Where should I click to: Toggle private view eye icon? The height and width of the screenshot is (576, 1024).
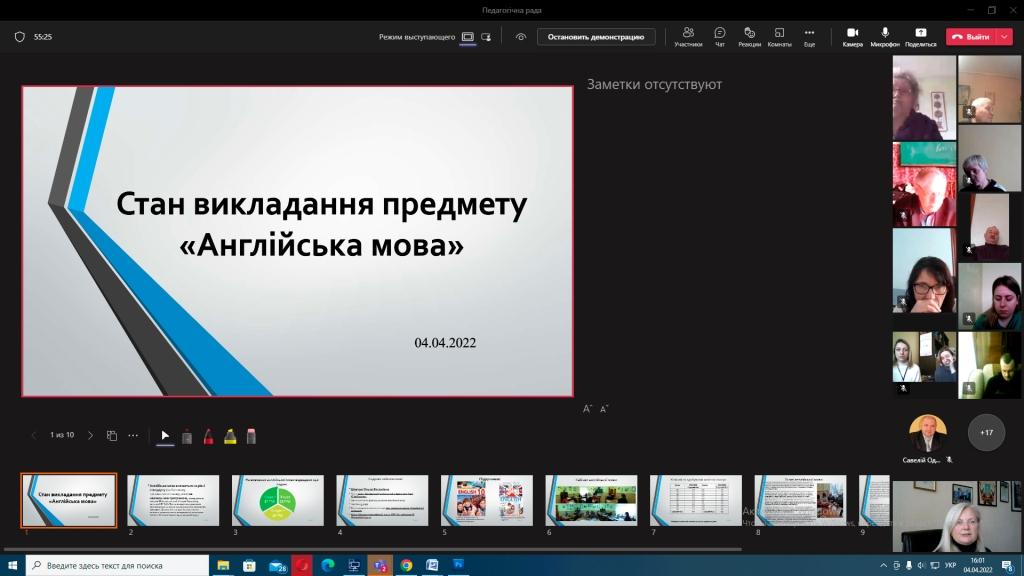point(521,36)
